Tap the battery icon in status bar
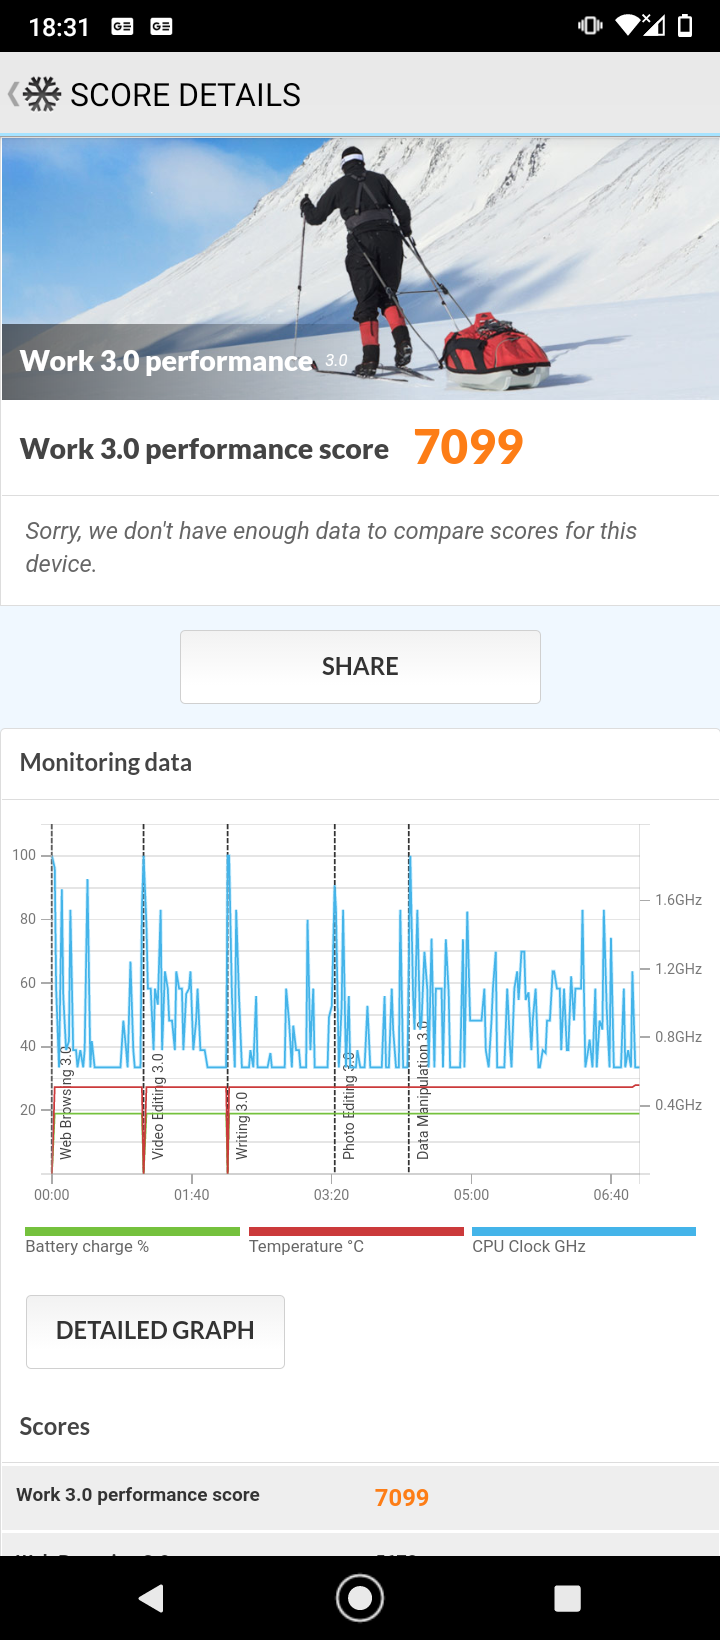This screenshot has width=720, height=1640. 685,26
